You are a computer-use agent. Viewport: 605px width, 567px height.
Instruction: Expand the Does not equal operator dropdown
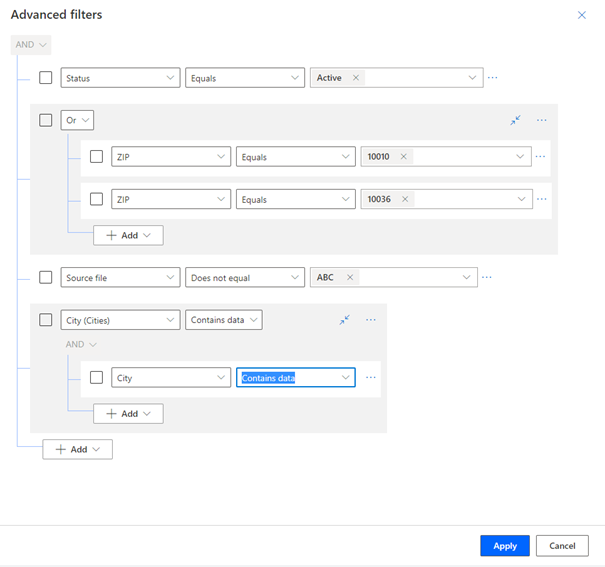click(x=245, y=277)
